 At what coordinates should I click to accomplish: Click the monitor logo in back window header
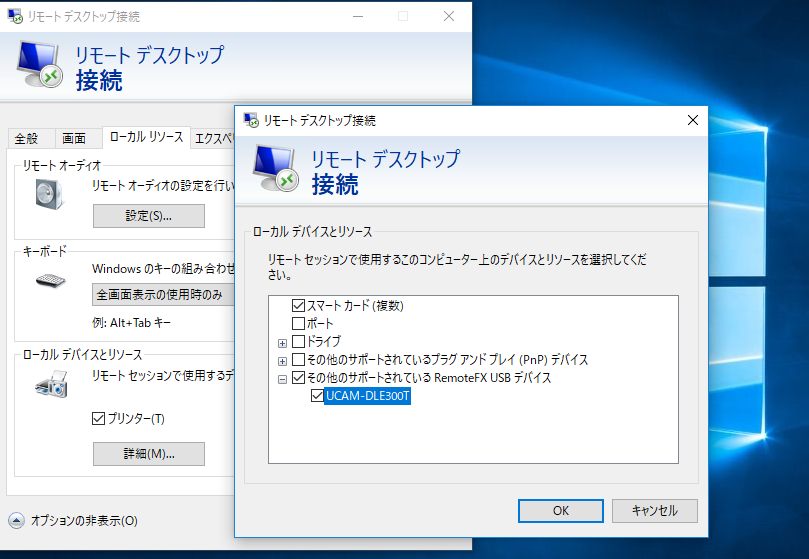click(x=40, y=65)
